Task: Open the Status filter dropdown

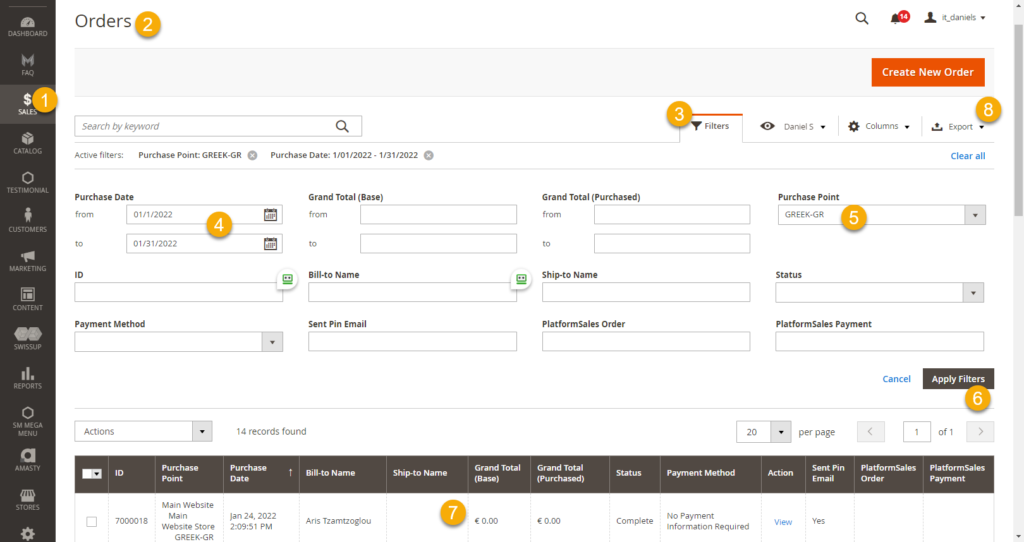Action: pyautogui.click(x=972, y=292)
